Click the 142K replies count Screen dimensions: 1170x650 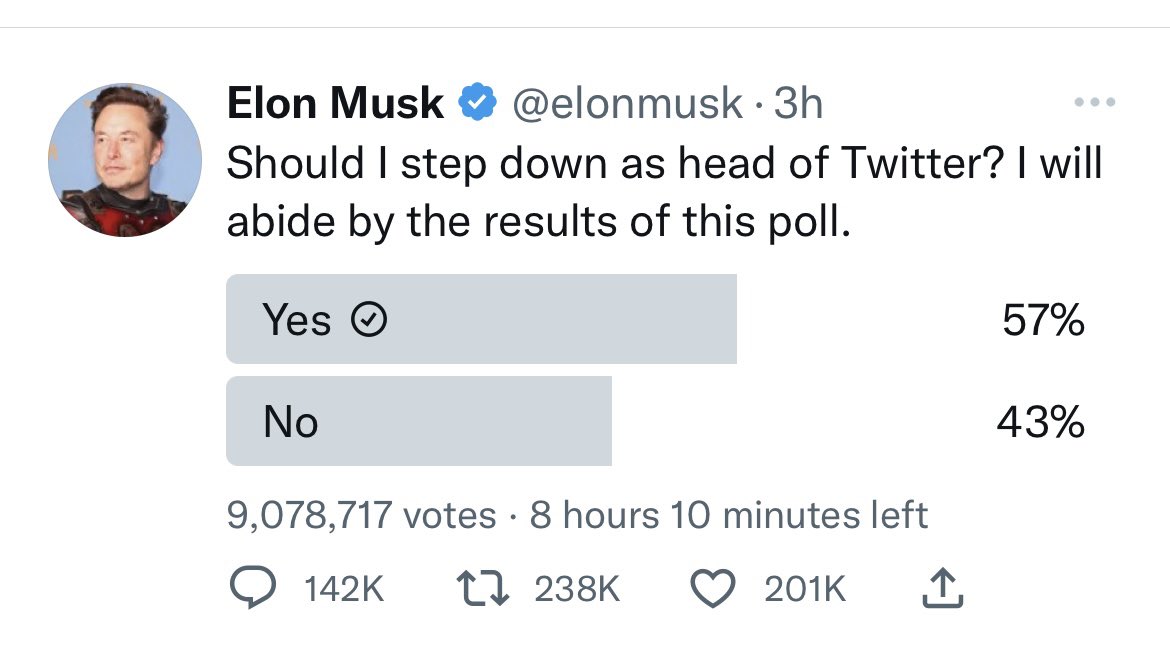tap(344, 589)
